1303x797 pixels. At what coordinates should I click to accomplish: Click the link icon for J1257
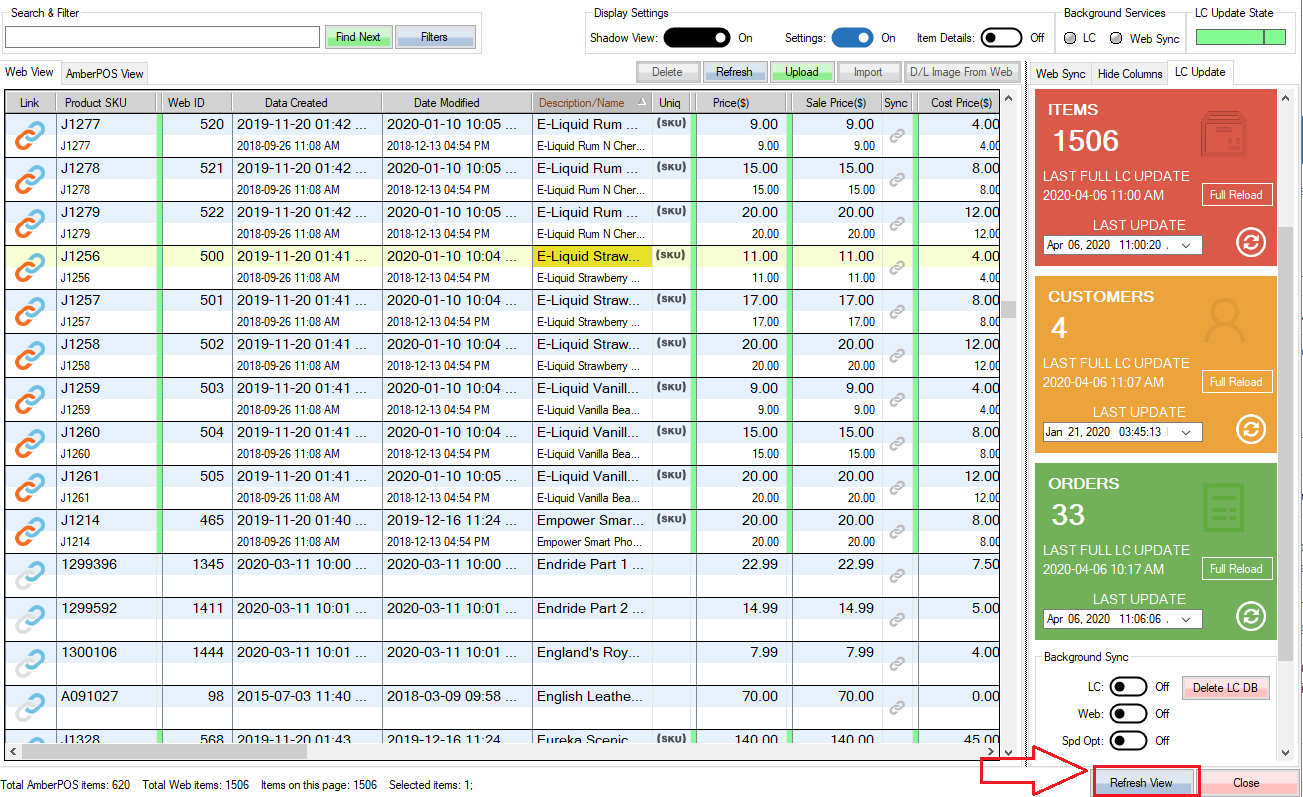(30, 311)
